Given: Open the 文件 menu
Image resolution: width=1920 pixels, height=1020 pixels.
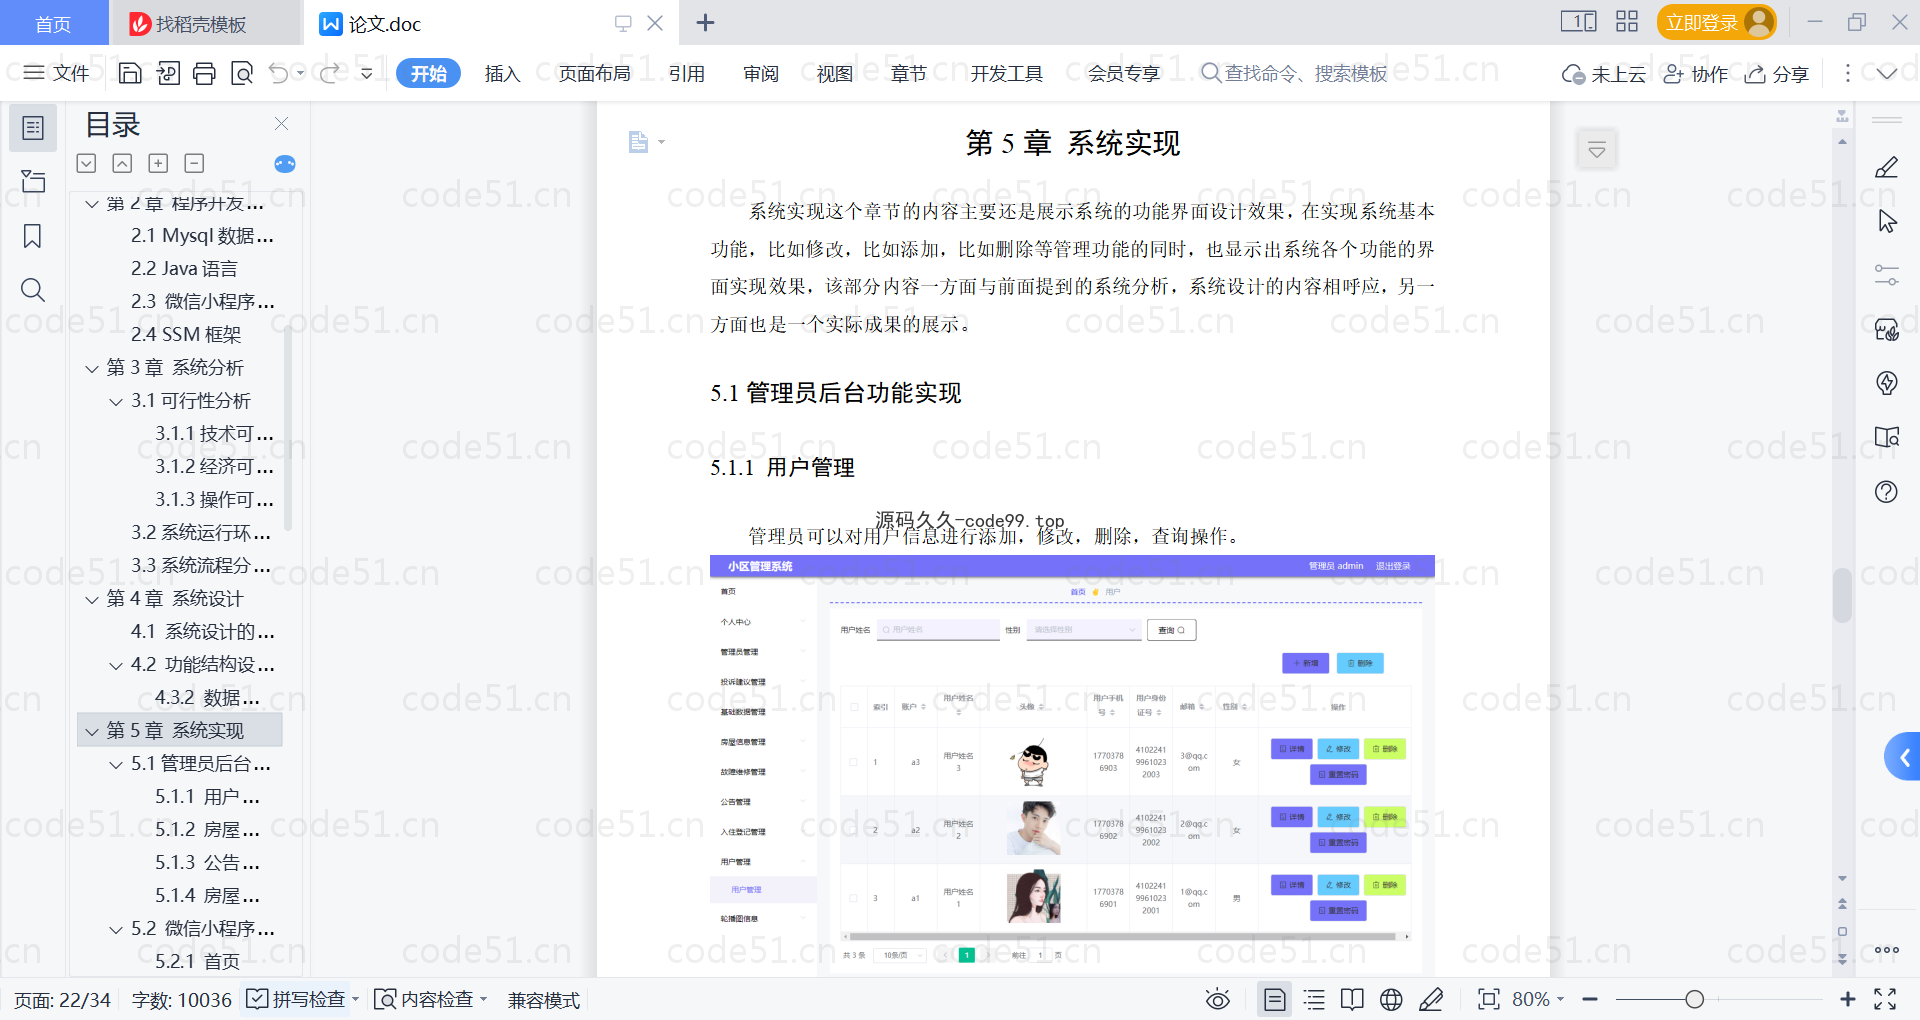Looking at the screenshot, I should 56,73.
